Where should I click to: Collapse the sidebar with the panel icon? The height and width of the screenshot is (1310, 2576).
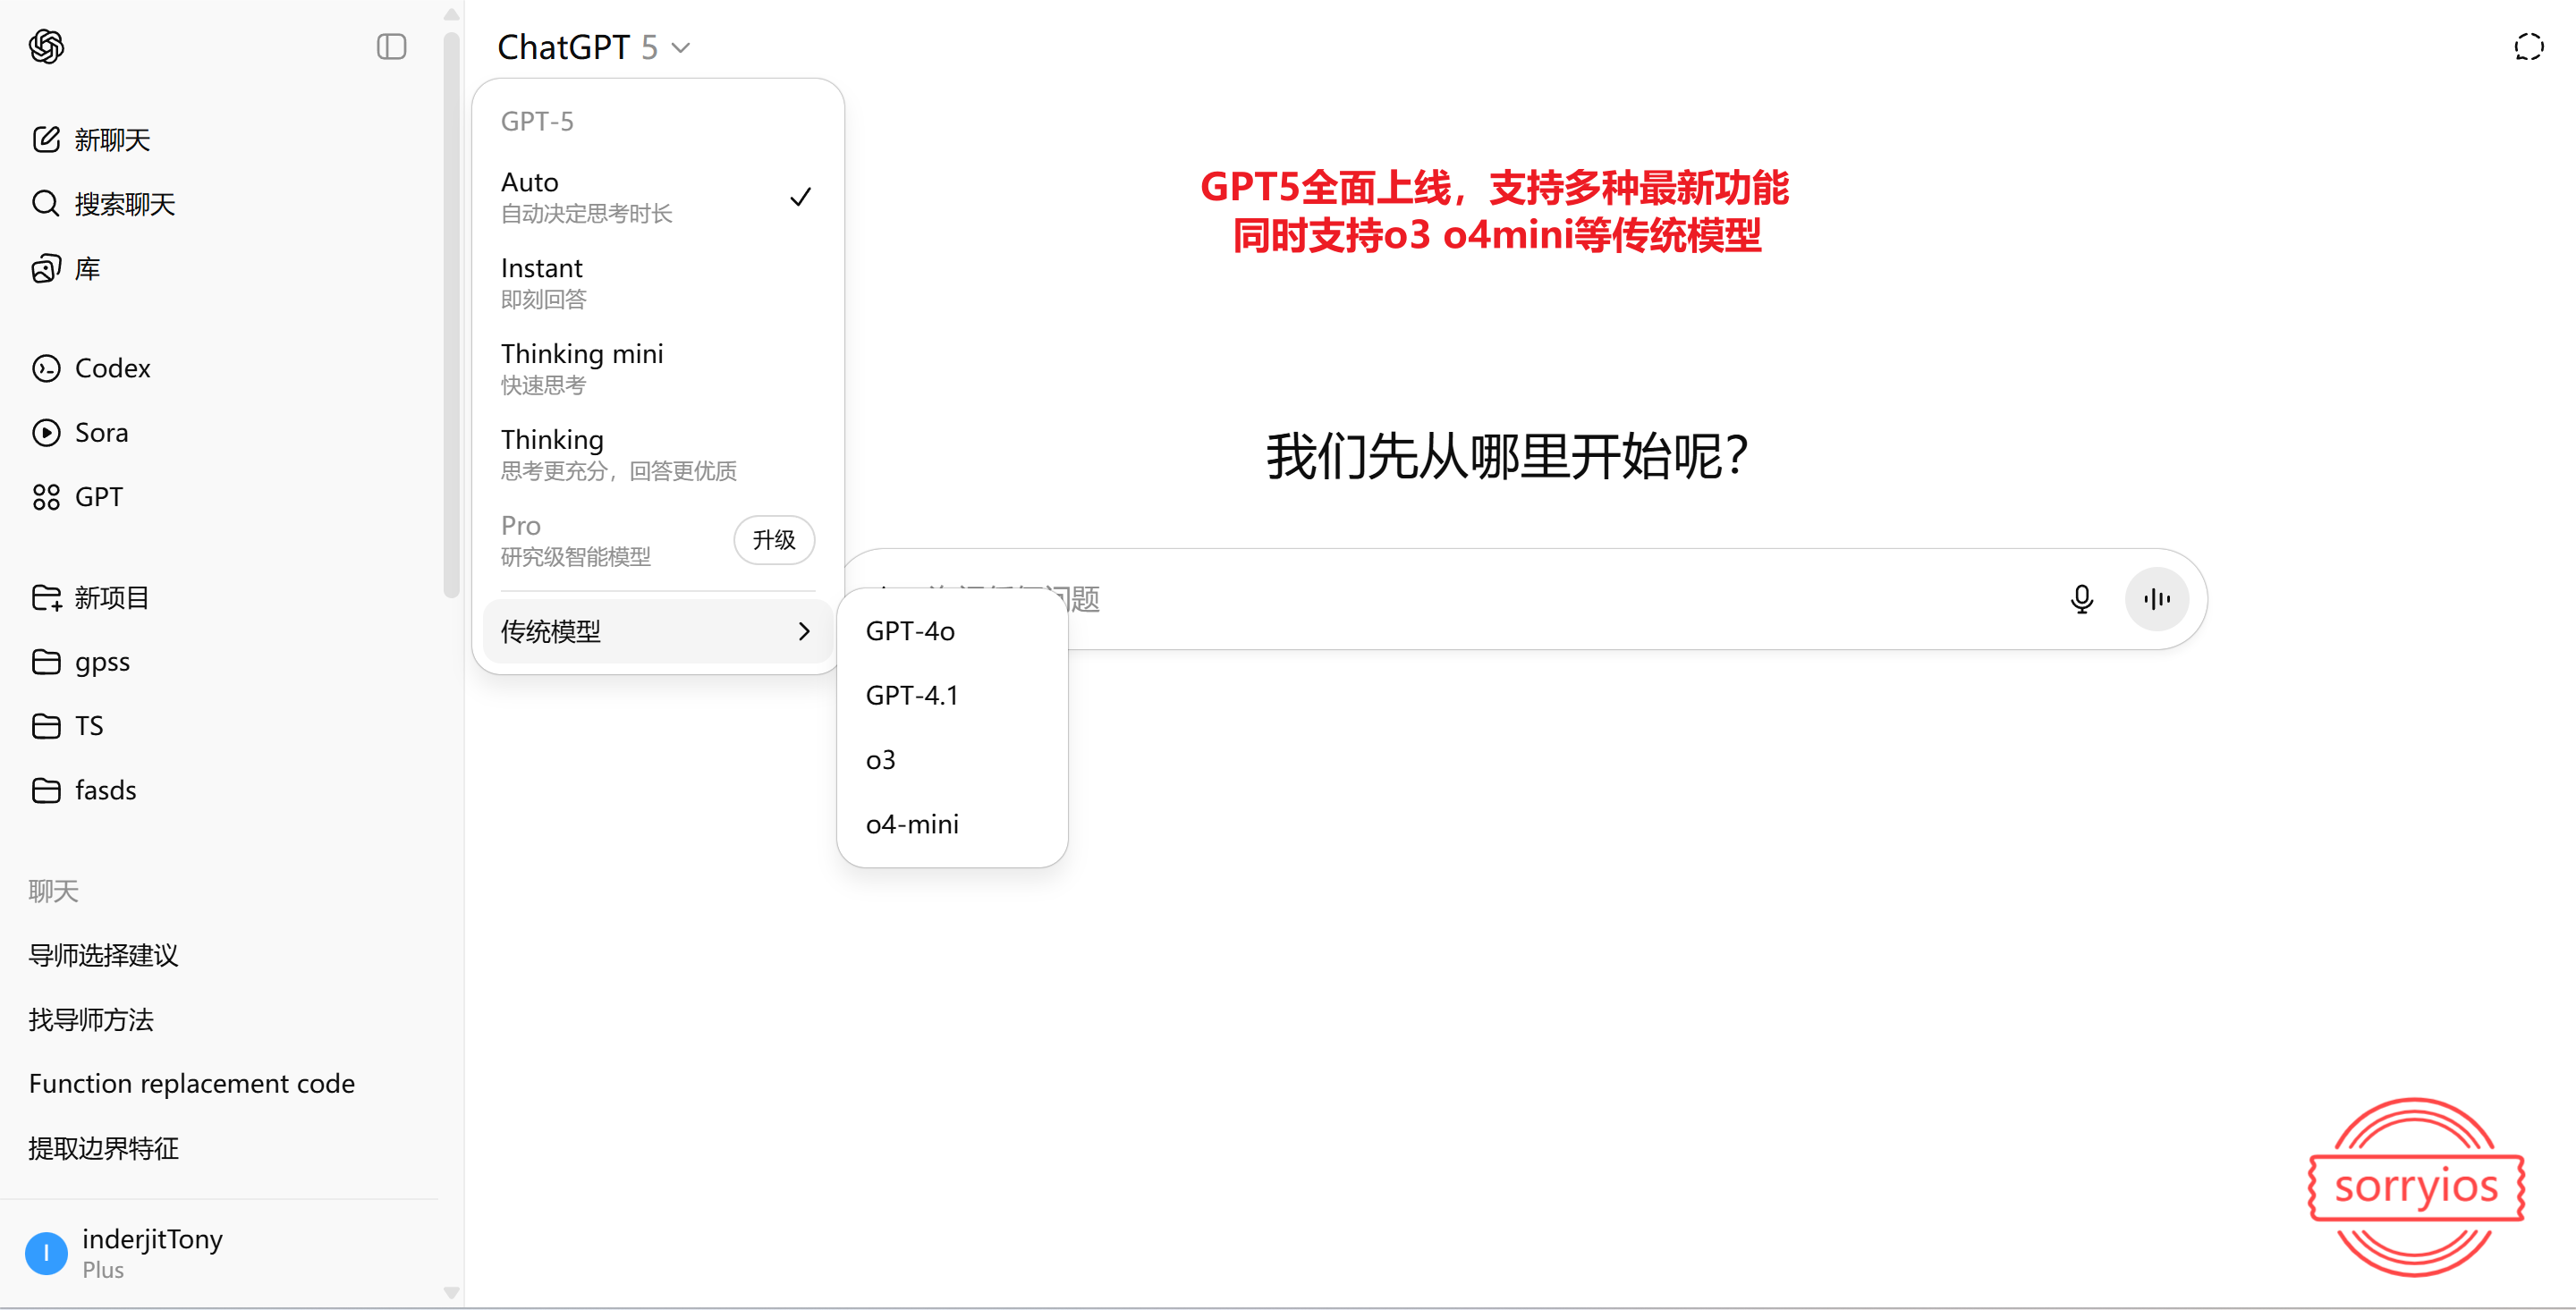tap(391, 46)
